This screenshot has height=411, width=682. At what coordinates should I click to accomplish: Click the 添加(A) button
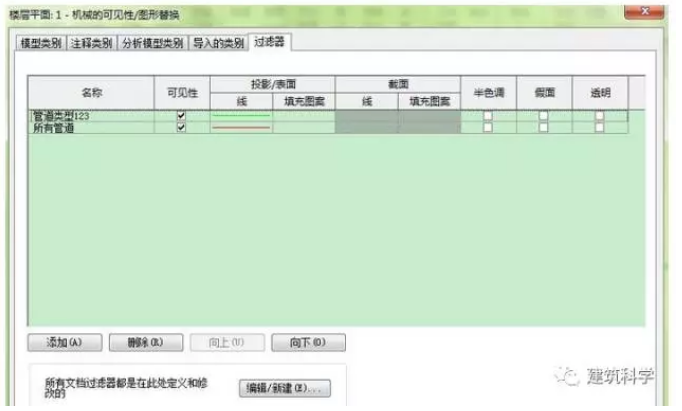point(65,342)
